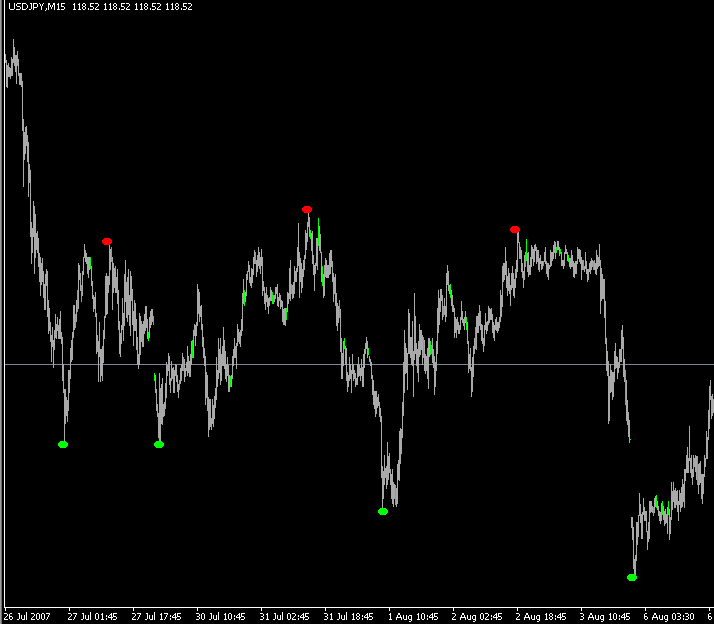
Task: Click the 27 Jul 17:45 time label
Action: [x=157, y=617]
